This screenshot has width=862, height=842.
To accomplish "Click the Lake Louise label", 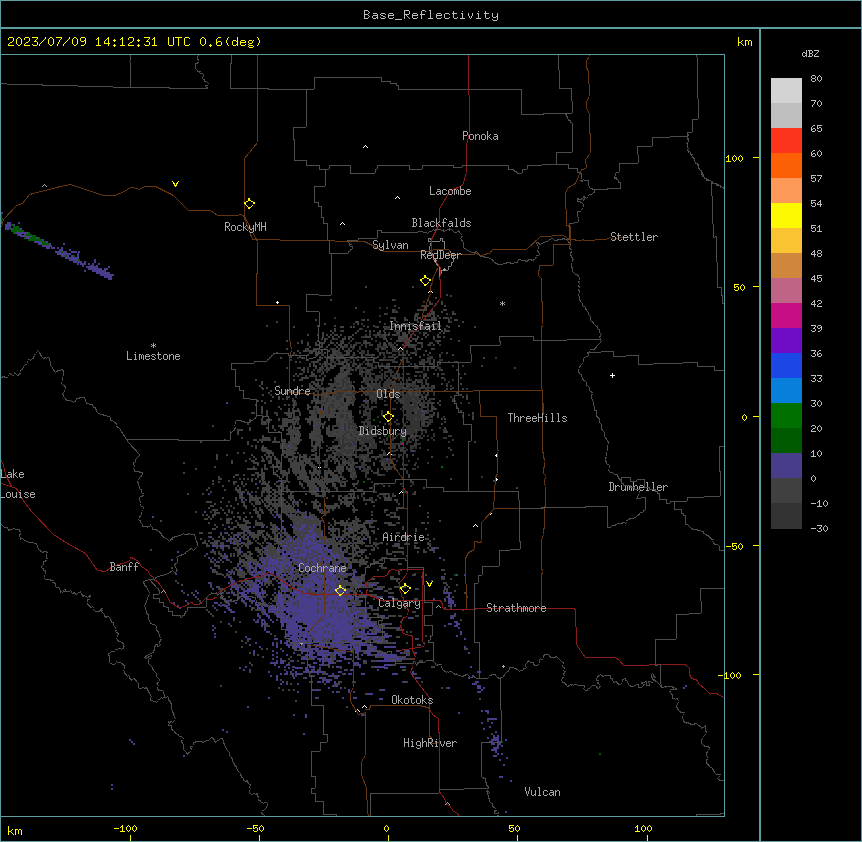I will coord(18,484).
